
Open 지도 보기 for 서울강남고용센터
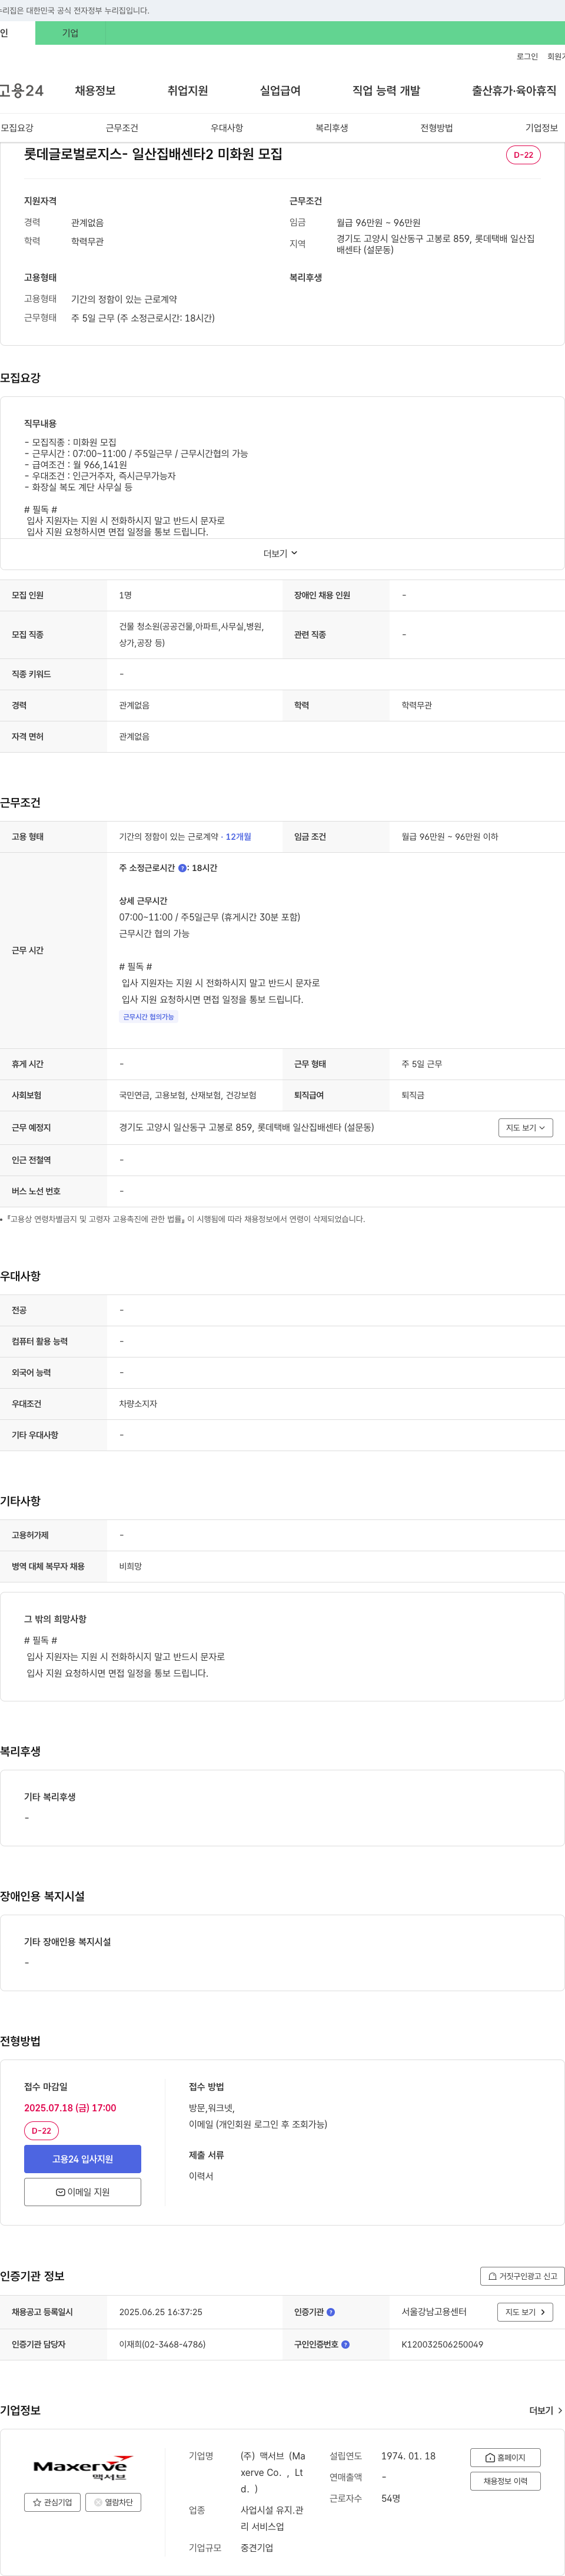coord(525,2312)
